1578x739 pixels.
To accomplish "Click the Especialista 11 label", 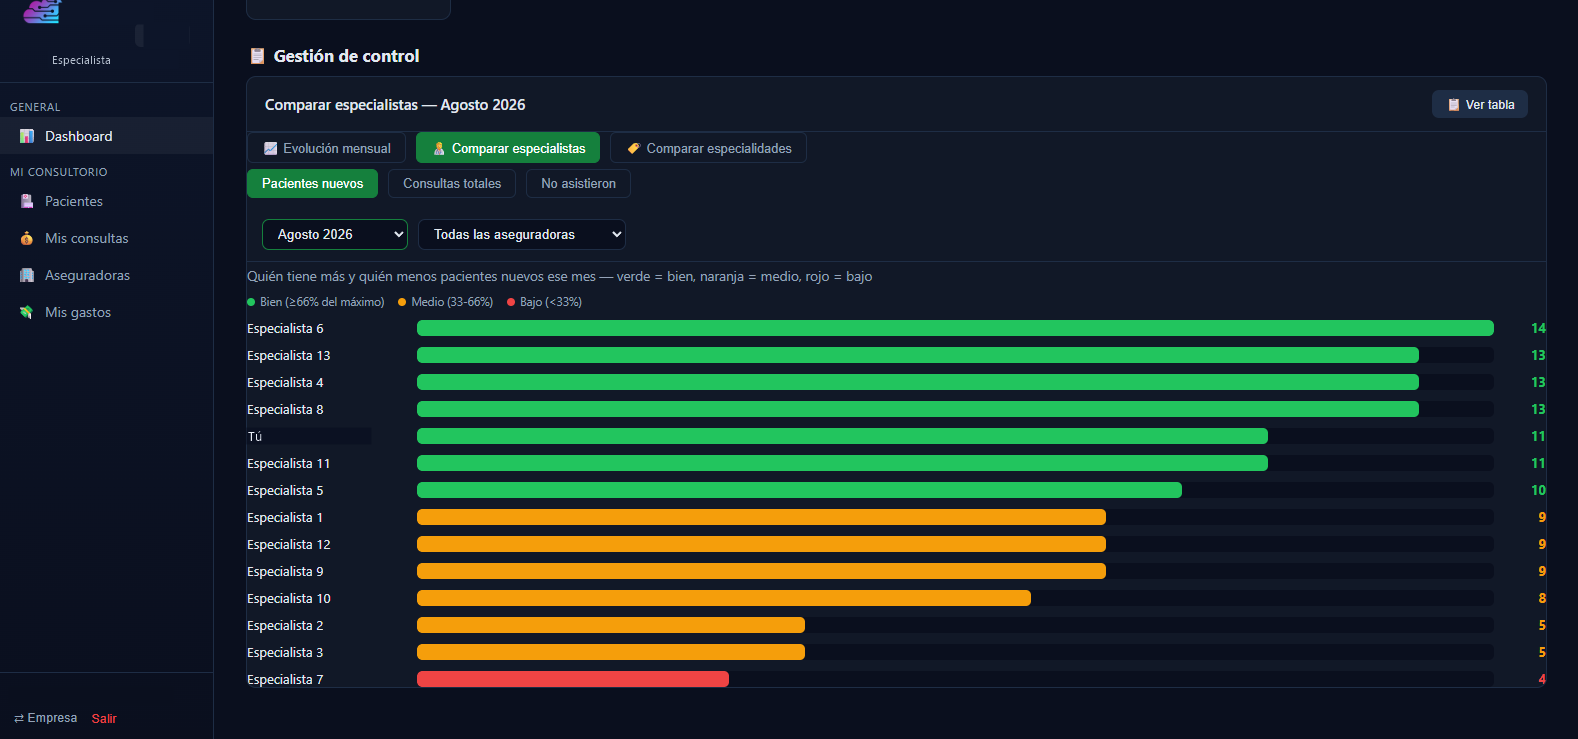I will coord(288,463).
